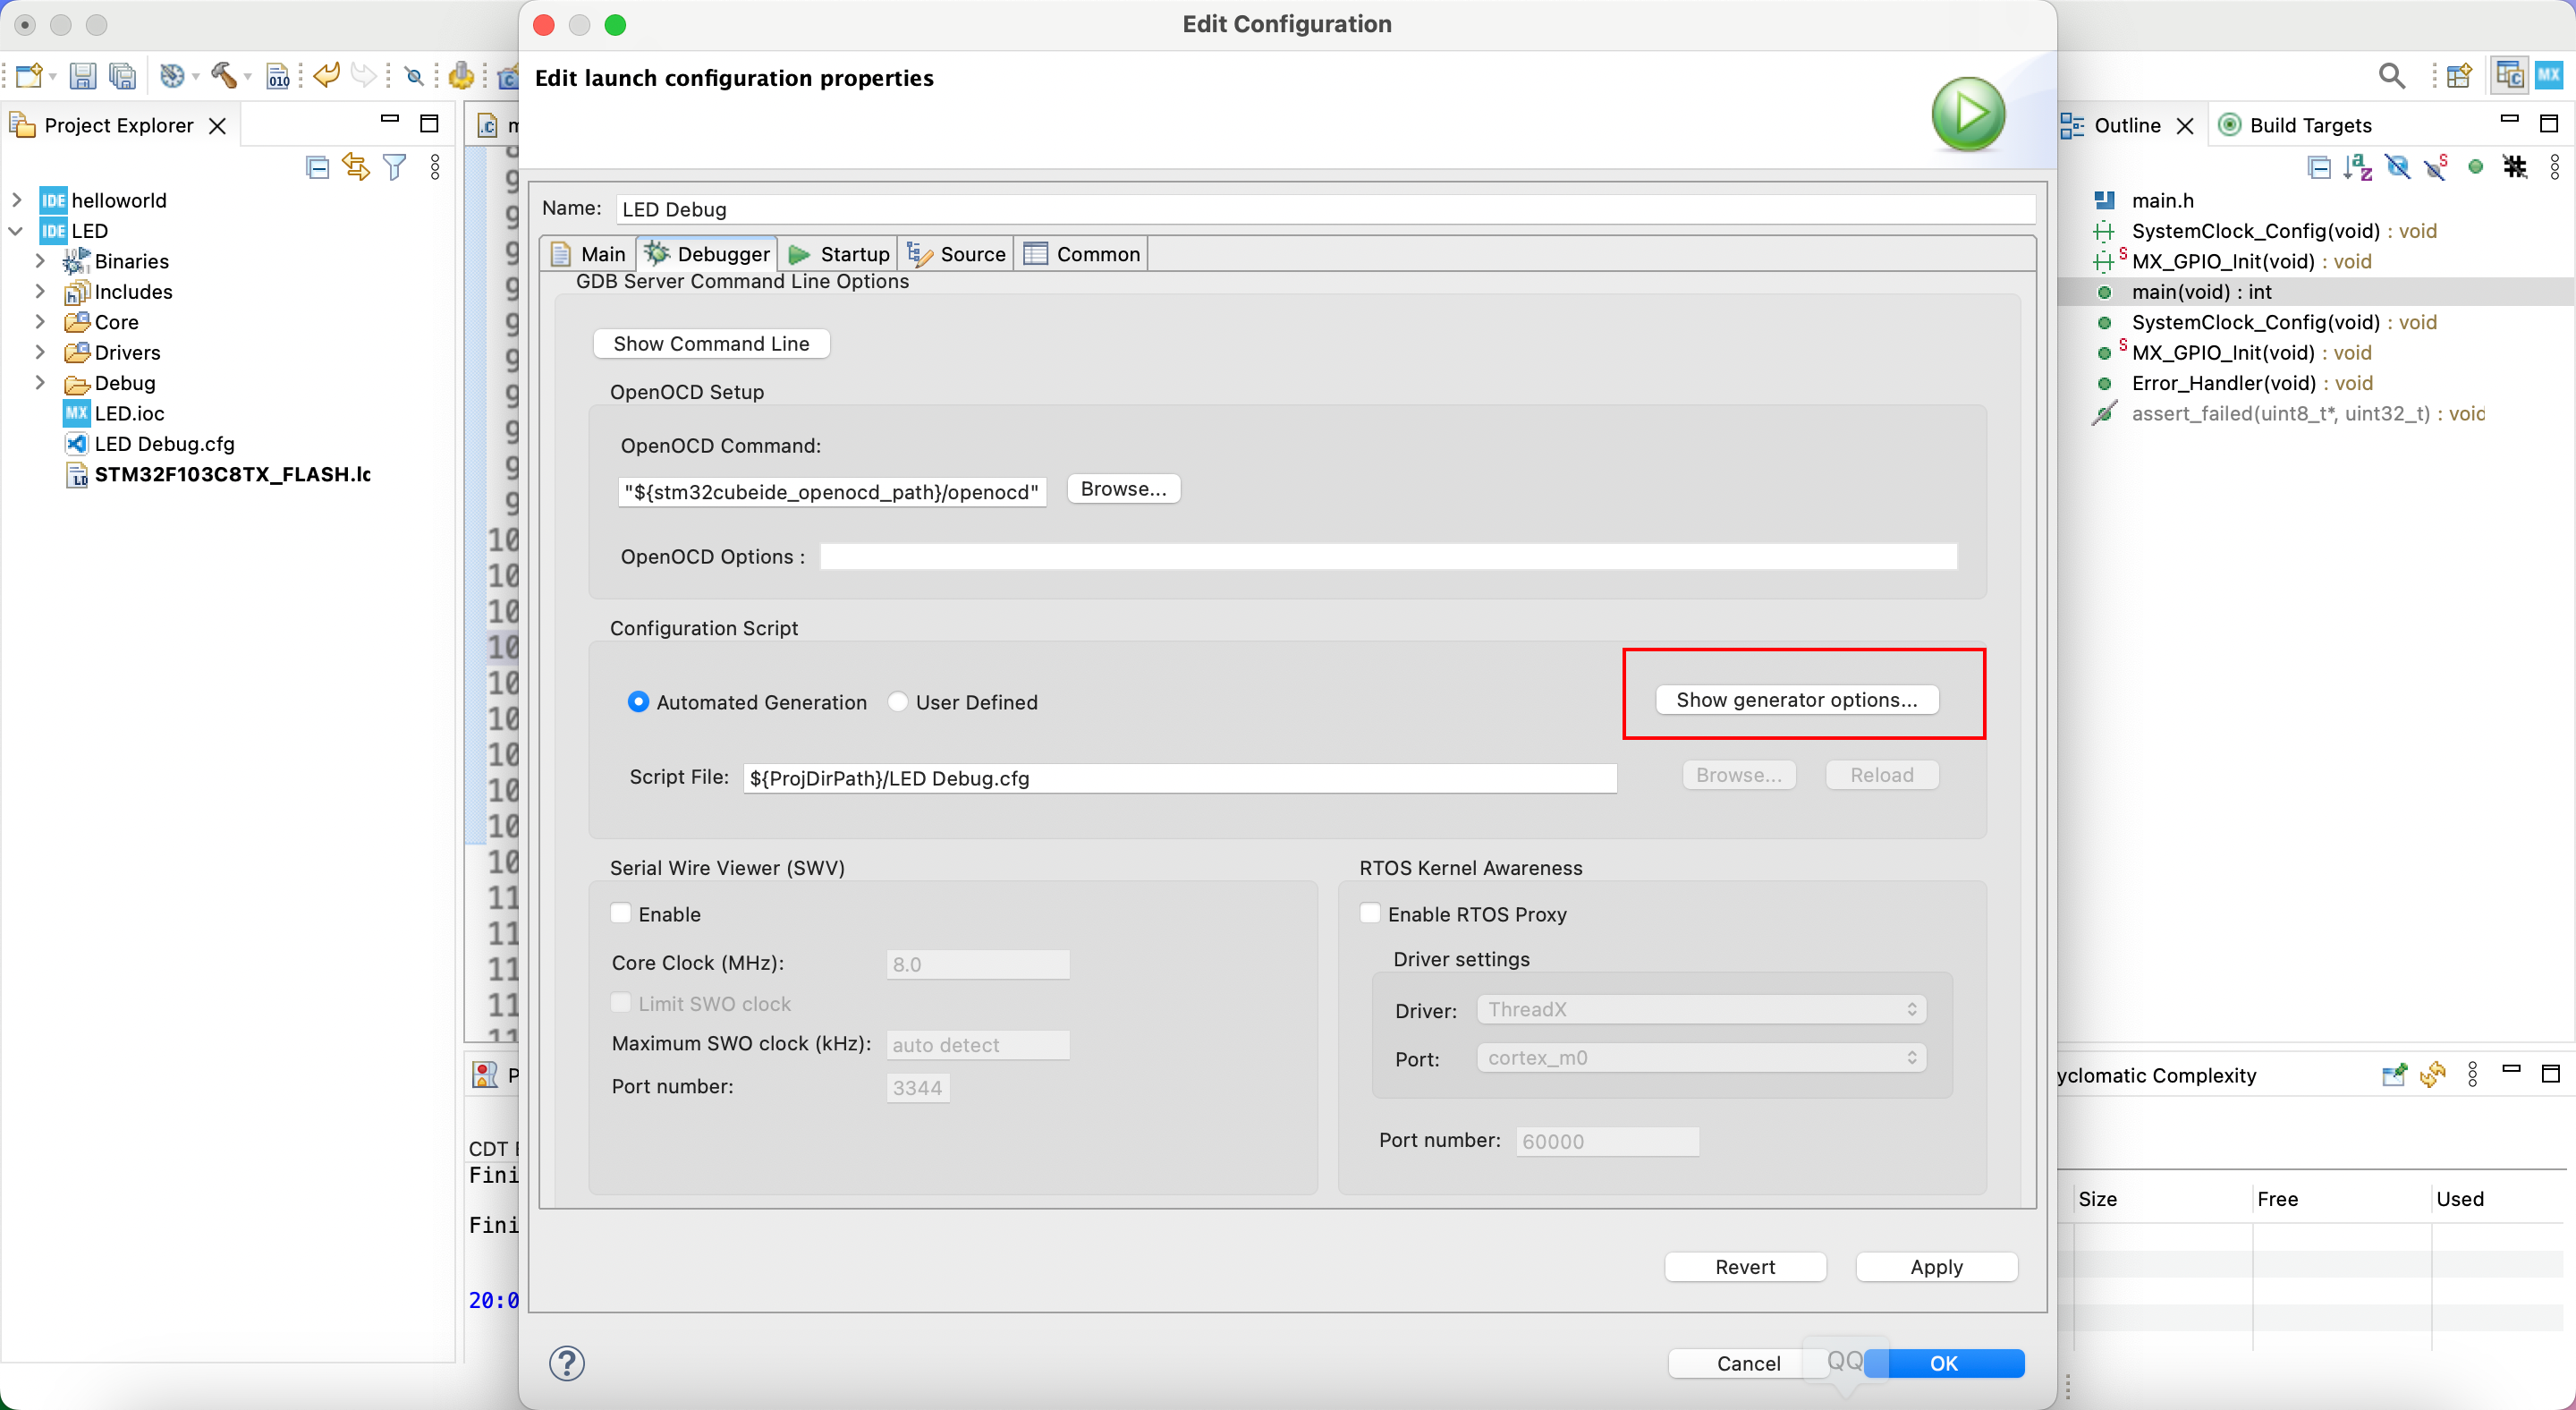The width and height of the screenshot is (2576, 1410).
Task: Click the yellow back arrow toolbar icon
Action: coord(326,75)
